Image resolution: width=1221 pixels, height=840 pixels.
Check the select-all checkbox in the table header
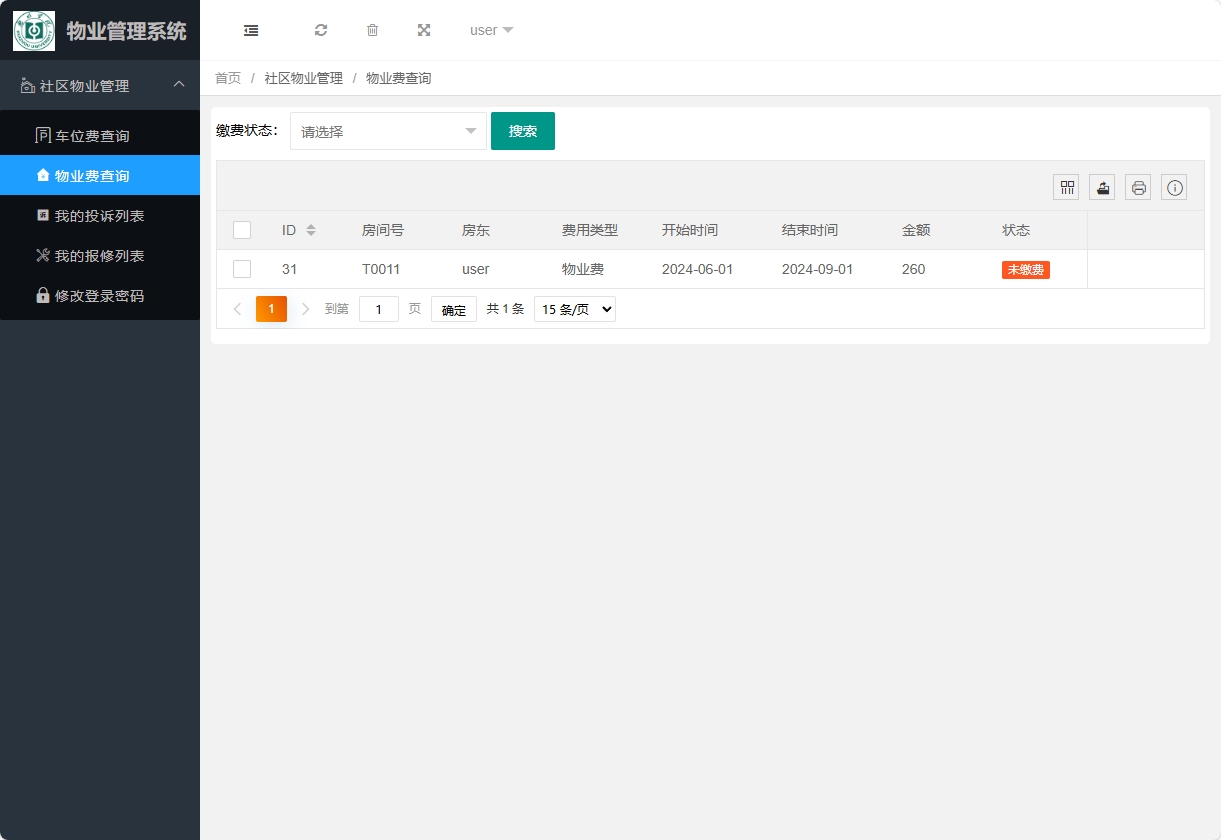242,229
